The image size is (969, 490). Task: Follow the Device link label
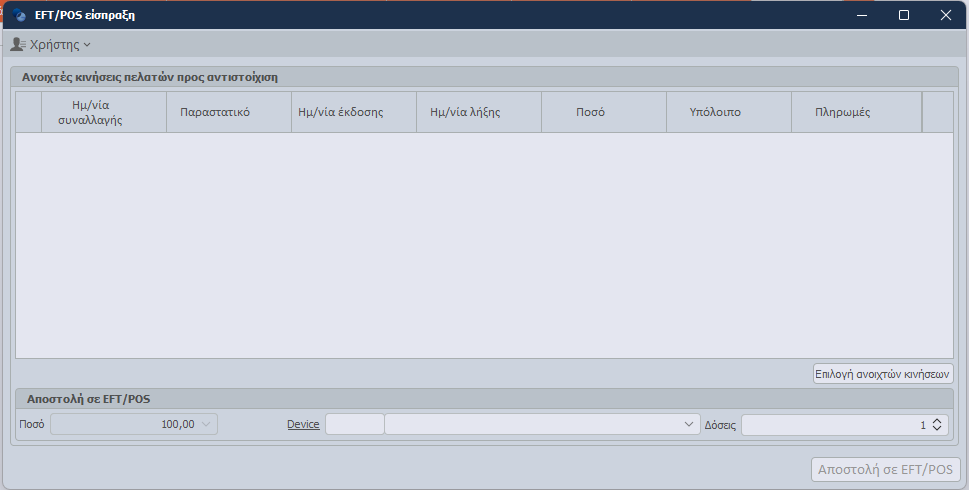point(303,424)
